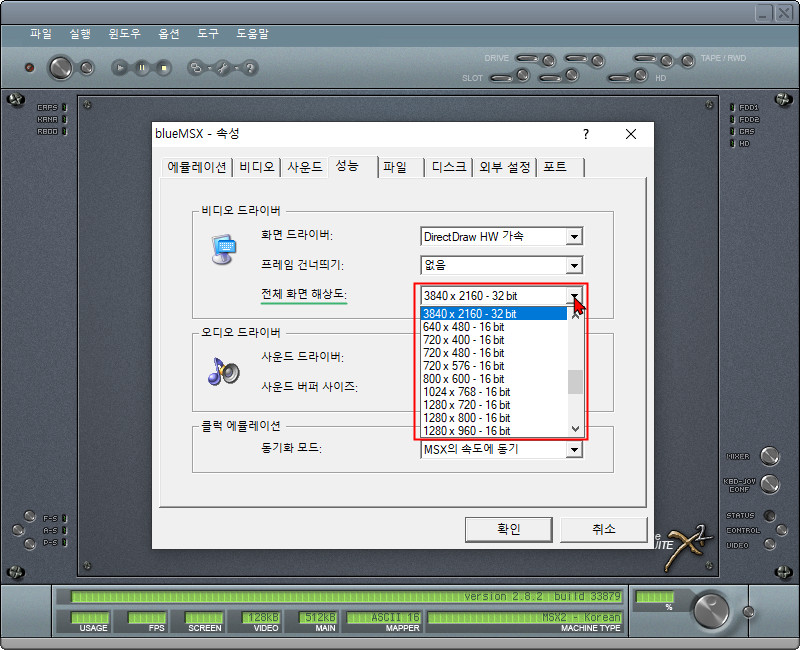800x650 pixels.
Task: Select 720 x 400 - 16 bit option
Action: (x=493, y=340)
